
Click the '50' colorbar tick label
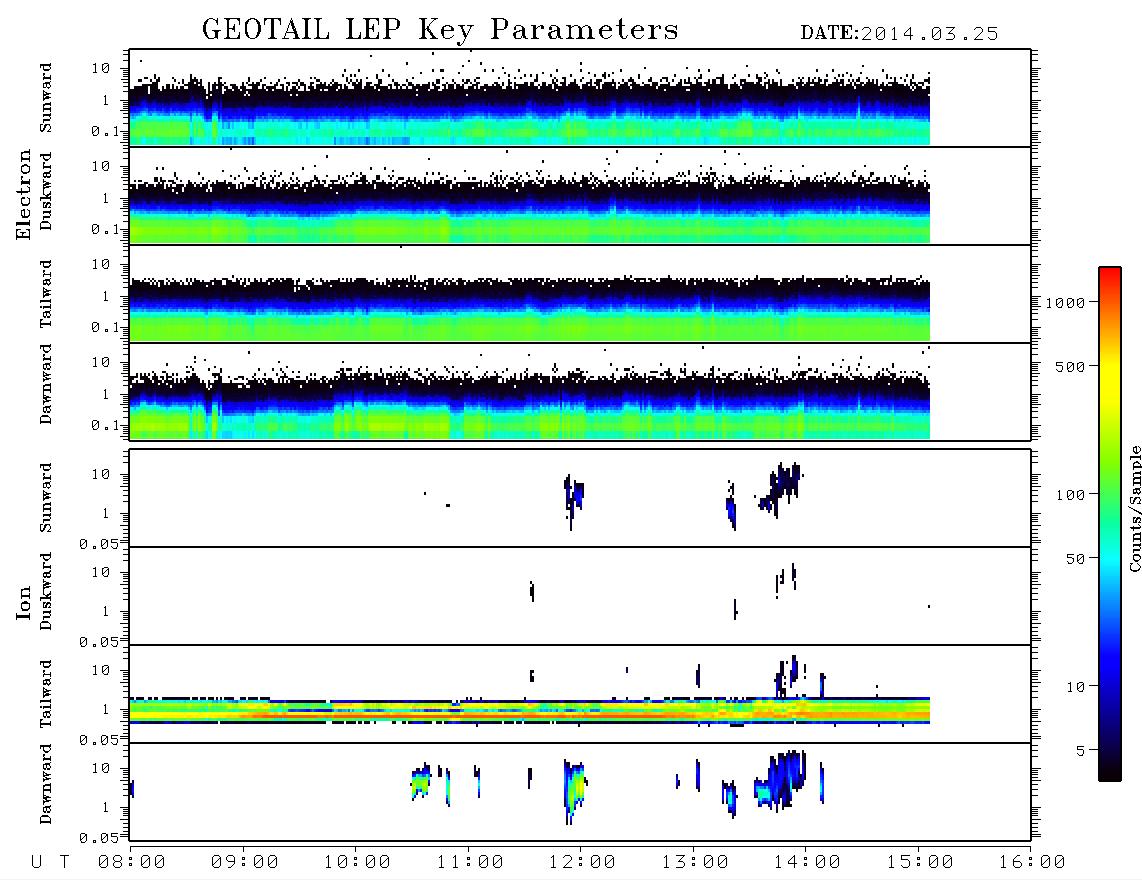pyautogui.click(x=1076, y=559)
